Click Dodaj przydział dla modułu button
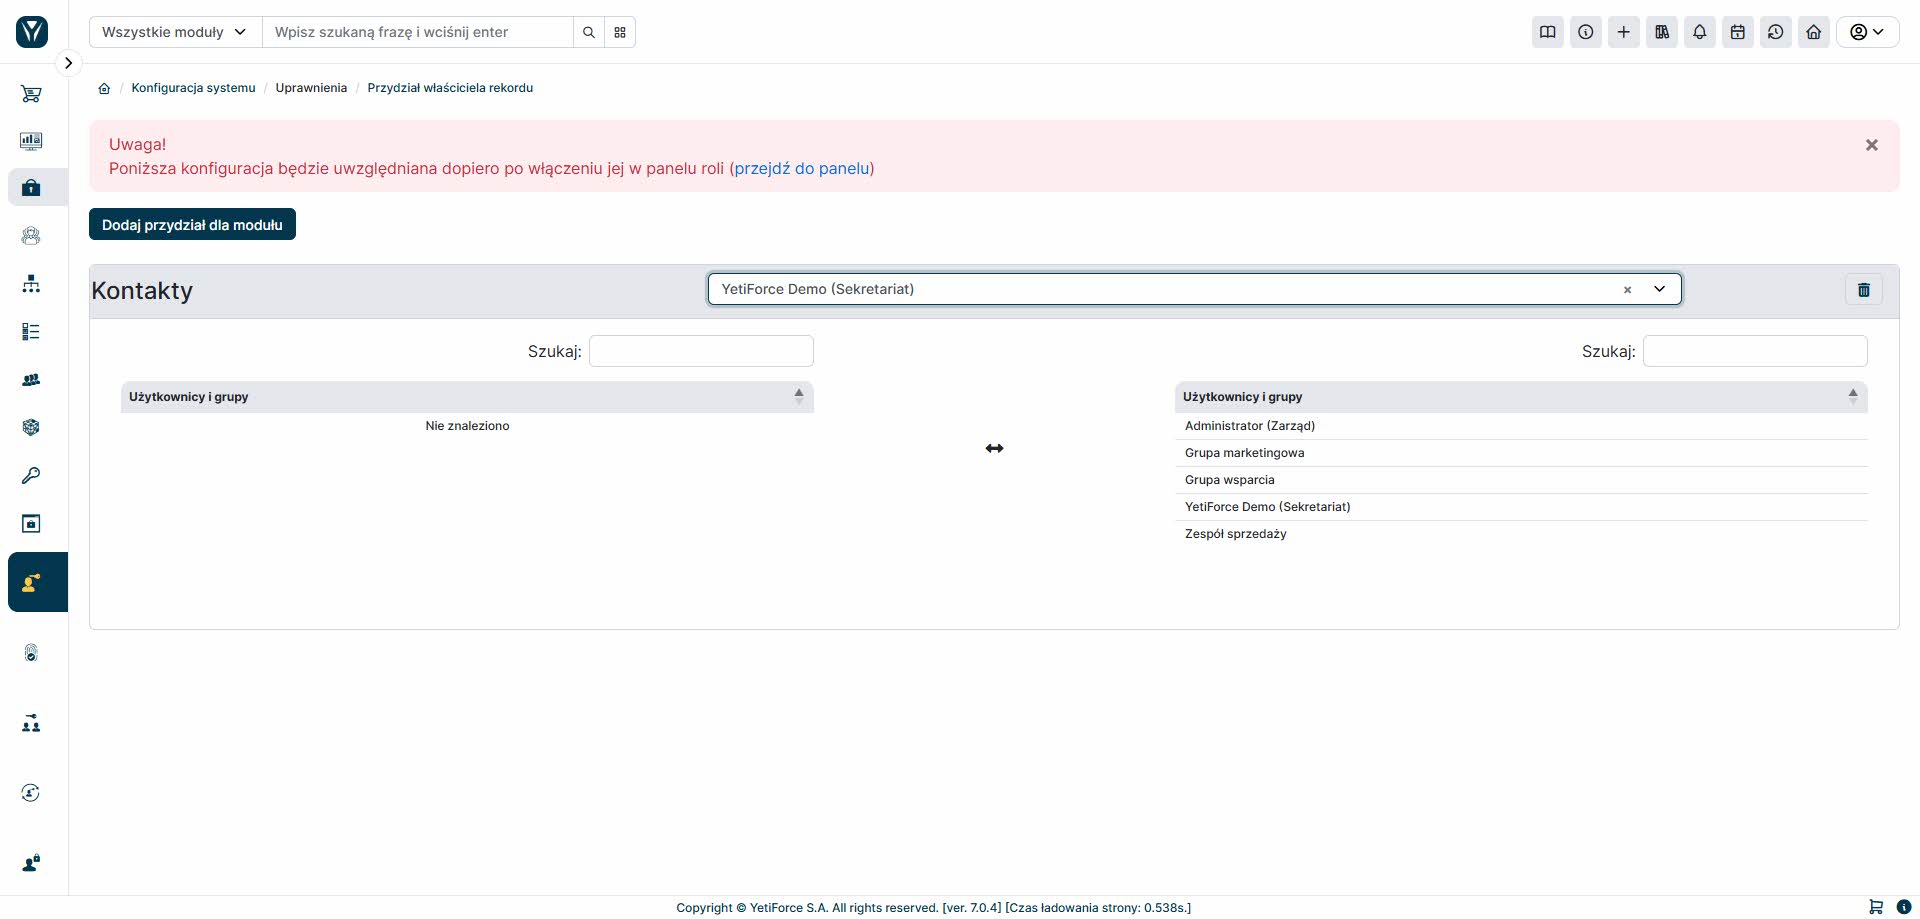 192,224
